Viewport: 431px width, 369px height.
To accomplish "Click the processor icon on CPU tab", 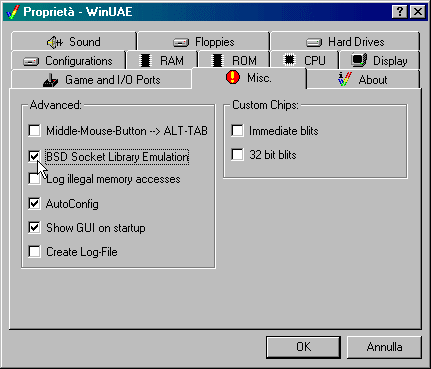I will 289,60.
